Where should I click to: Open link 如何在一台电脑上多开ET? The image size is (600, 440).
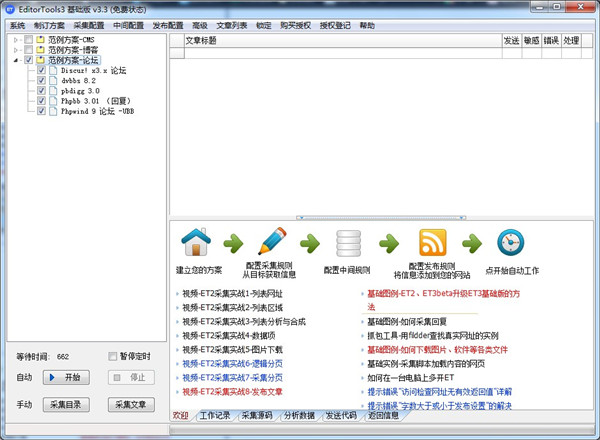[411, 378]
